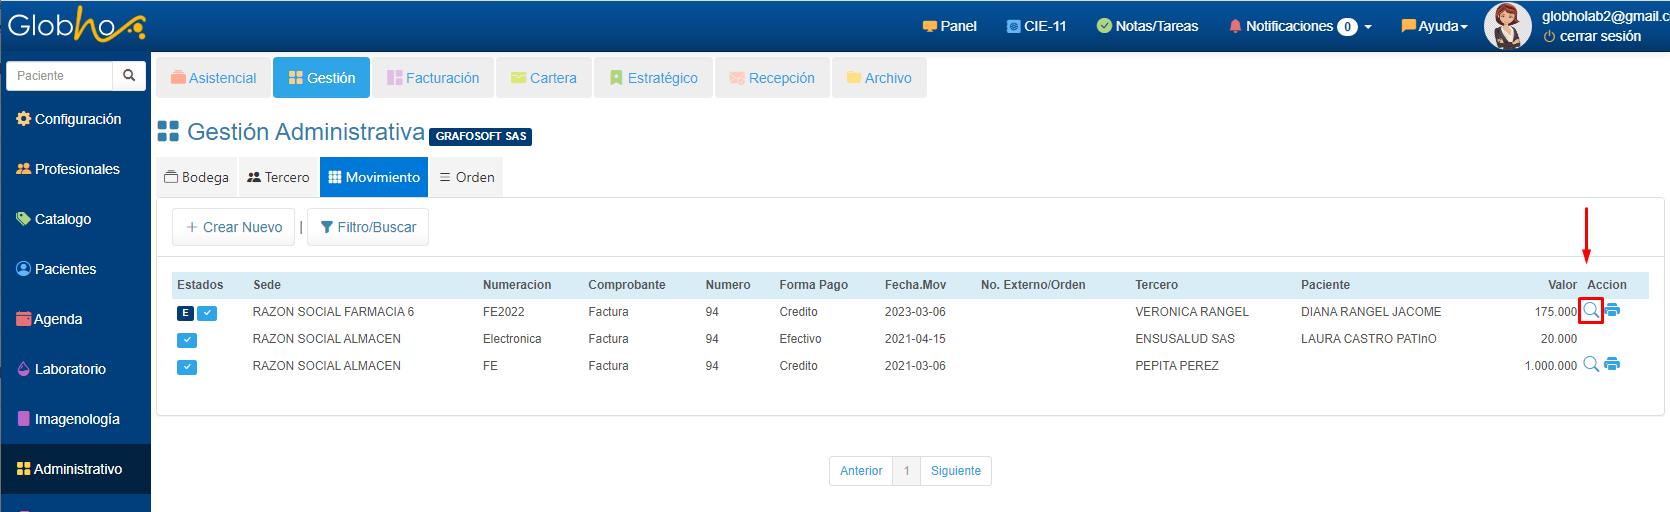
Task: View details of the 1.000.000 invoice
Action: [1590, 365]
